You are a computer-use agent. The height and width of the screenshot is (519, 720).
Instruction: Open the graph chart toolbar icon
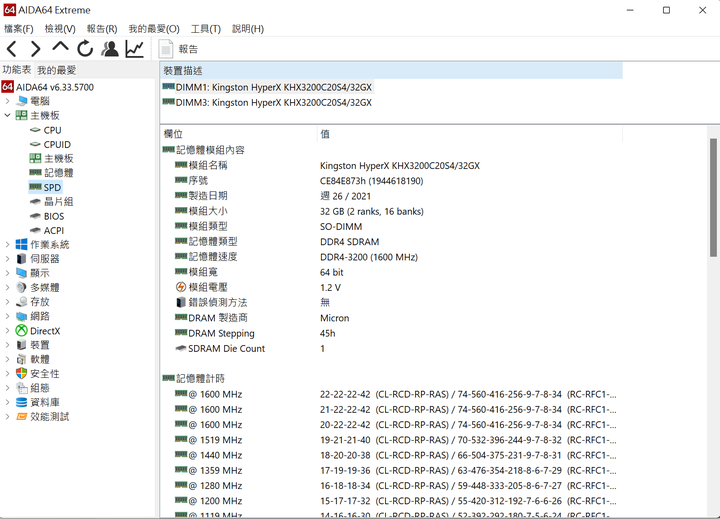coord(135,49)
